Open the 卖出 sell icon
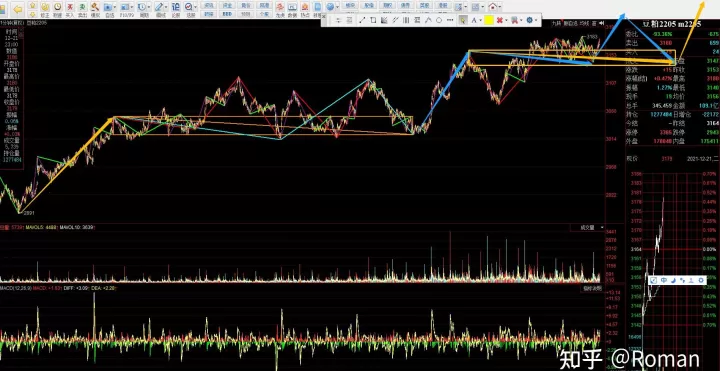720x371 pixels. (x=82, y=10)
